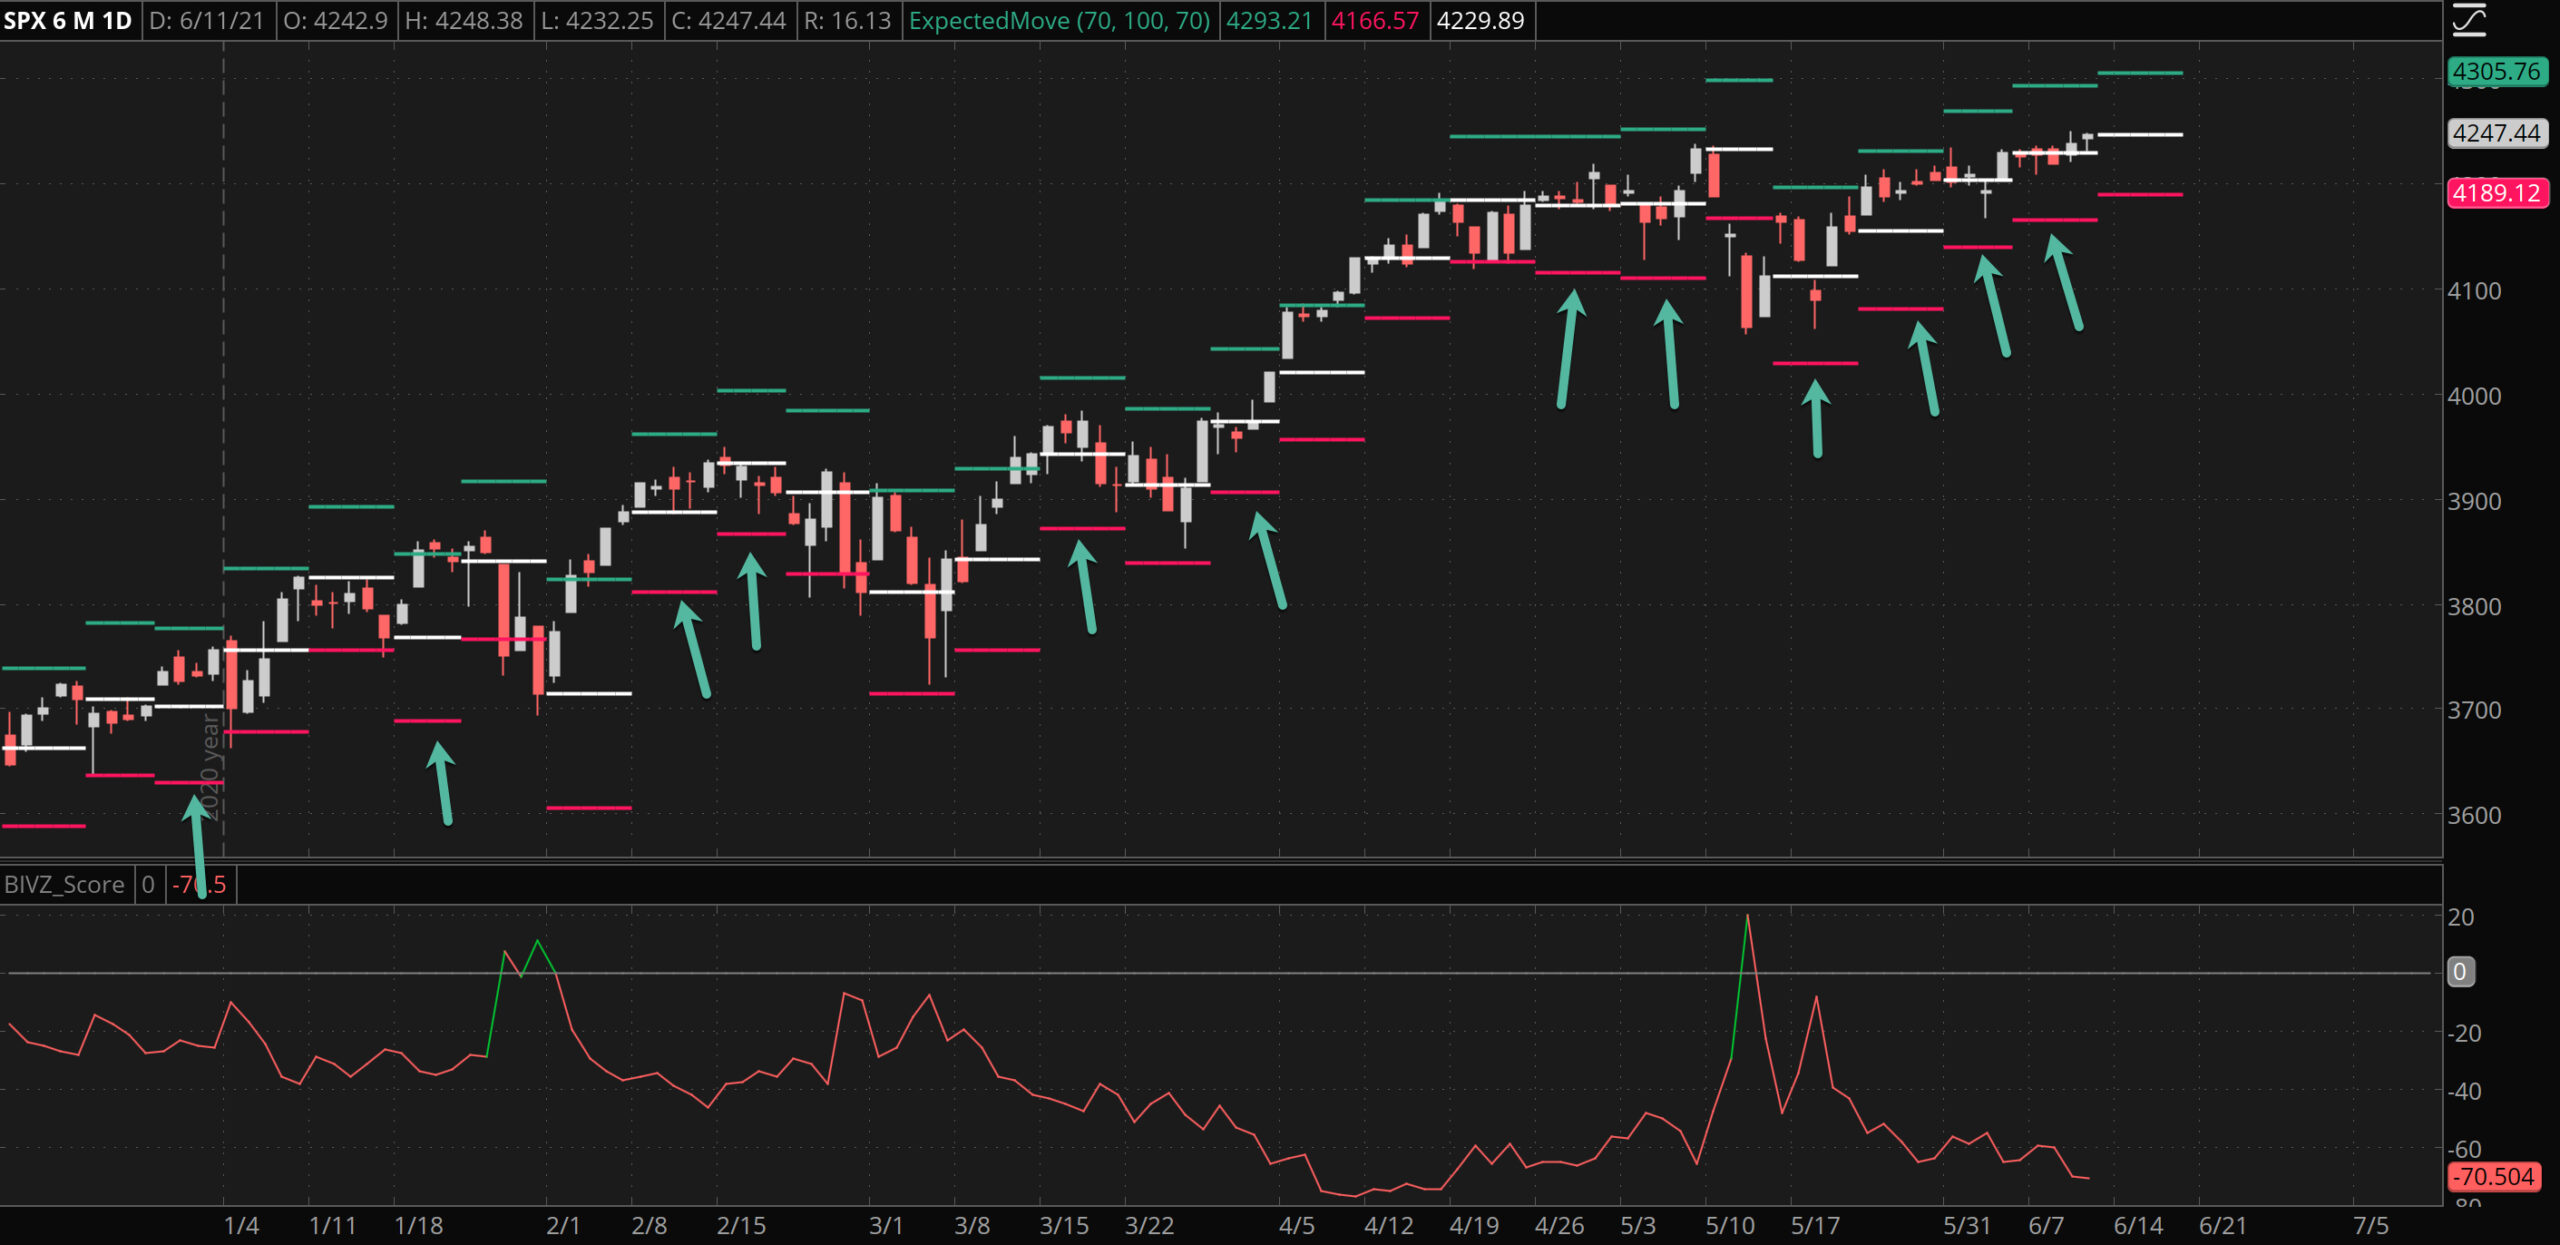2560x1245 pixels.
Task: Click the green 4305.76 price bubble
Action: tap(2496, 72)
